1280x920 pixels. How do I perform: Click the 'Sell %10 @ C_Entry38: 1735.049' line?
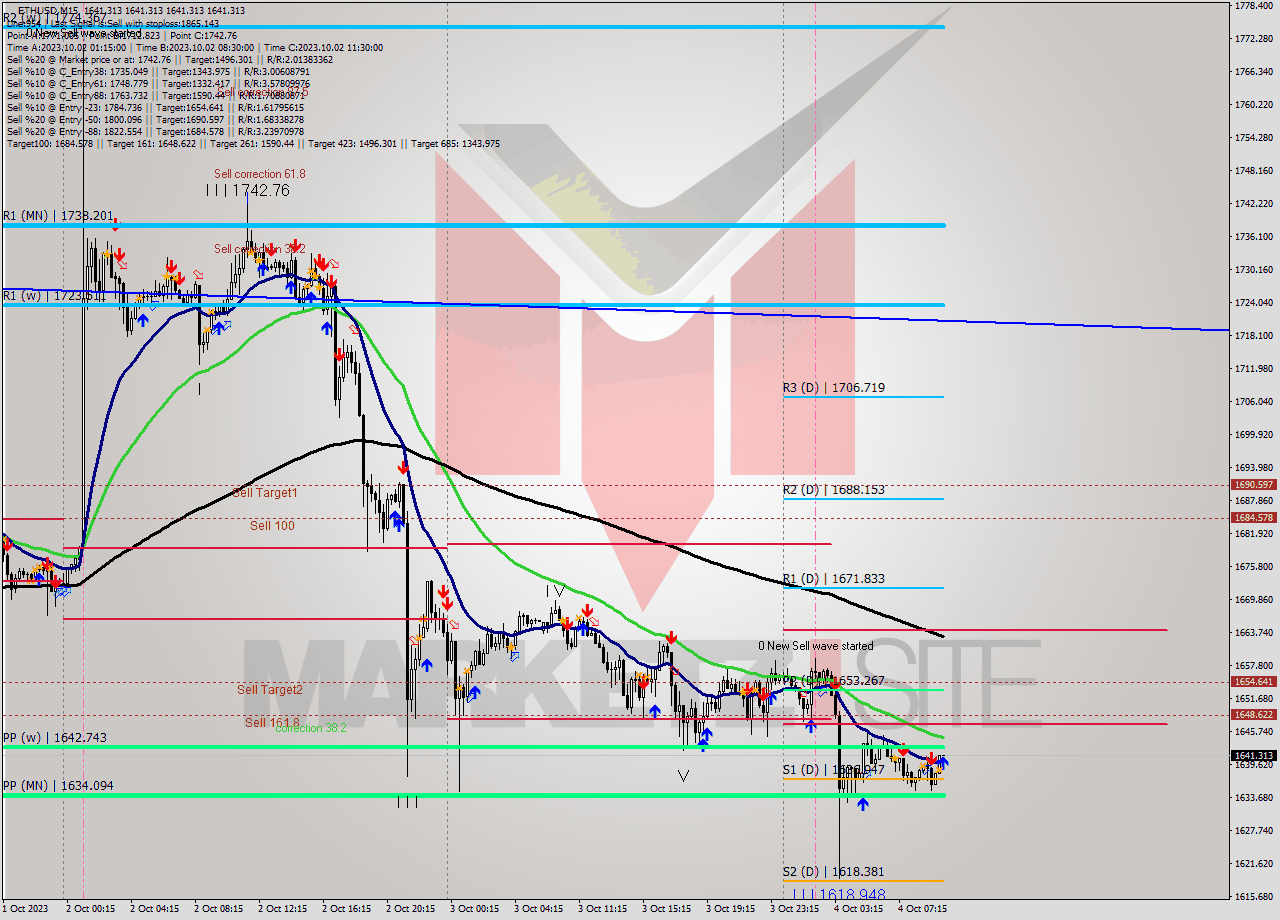pyautogui.click(x=158, y=71)
